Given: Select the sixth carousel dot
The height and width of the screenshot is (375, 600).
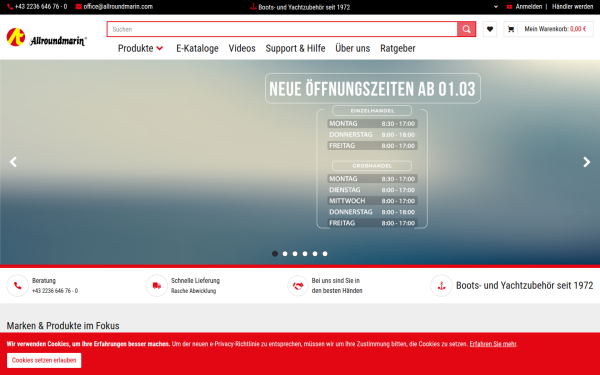Looking at the screenshot, I should tap(325, 254).
